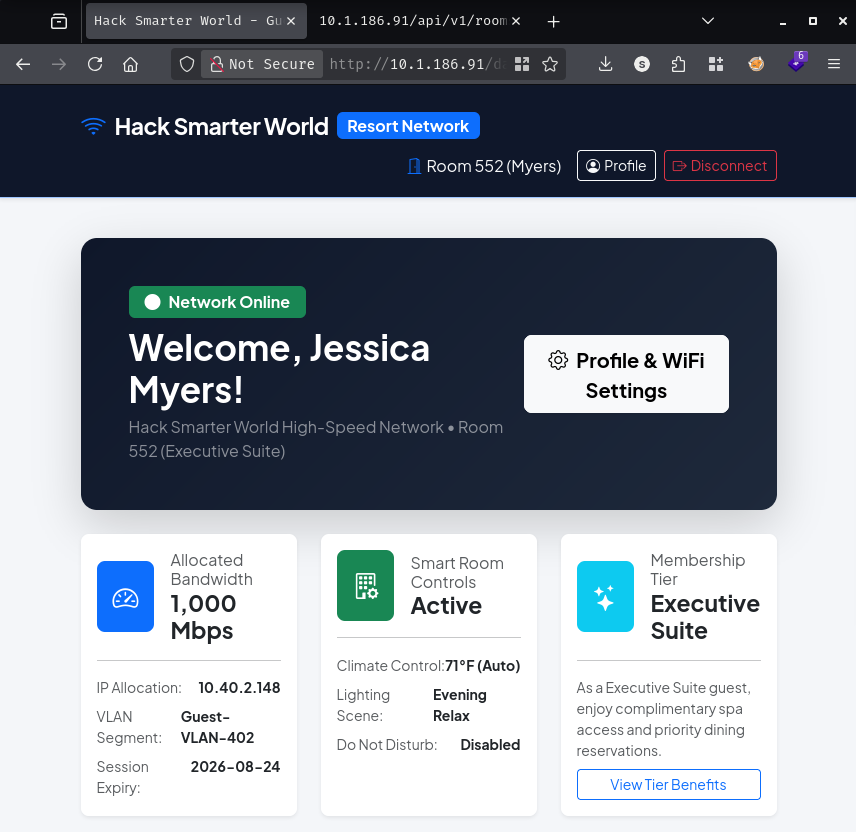Click the Guest-VLAN-402 segment value
Image resolution: width=856 pixels, height=832 pixels.
[217, 727]
